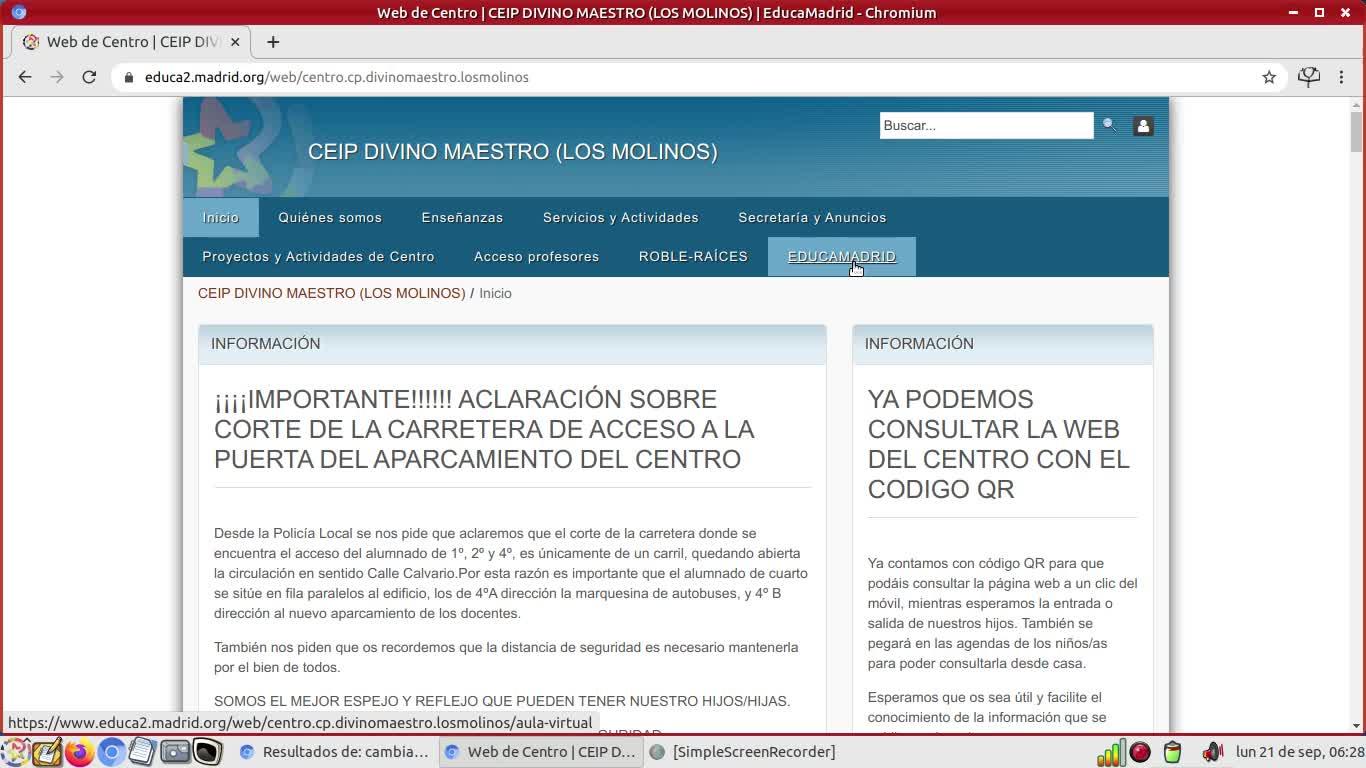
Task: Click the CEIP DIVINO MAESTRO breadcrumb link
Action: click(x=332, y=293)
